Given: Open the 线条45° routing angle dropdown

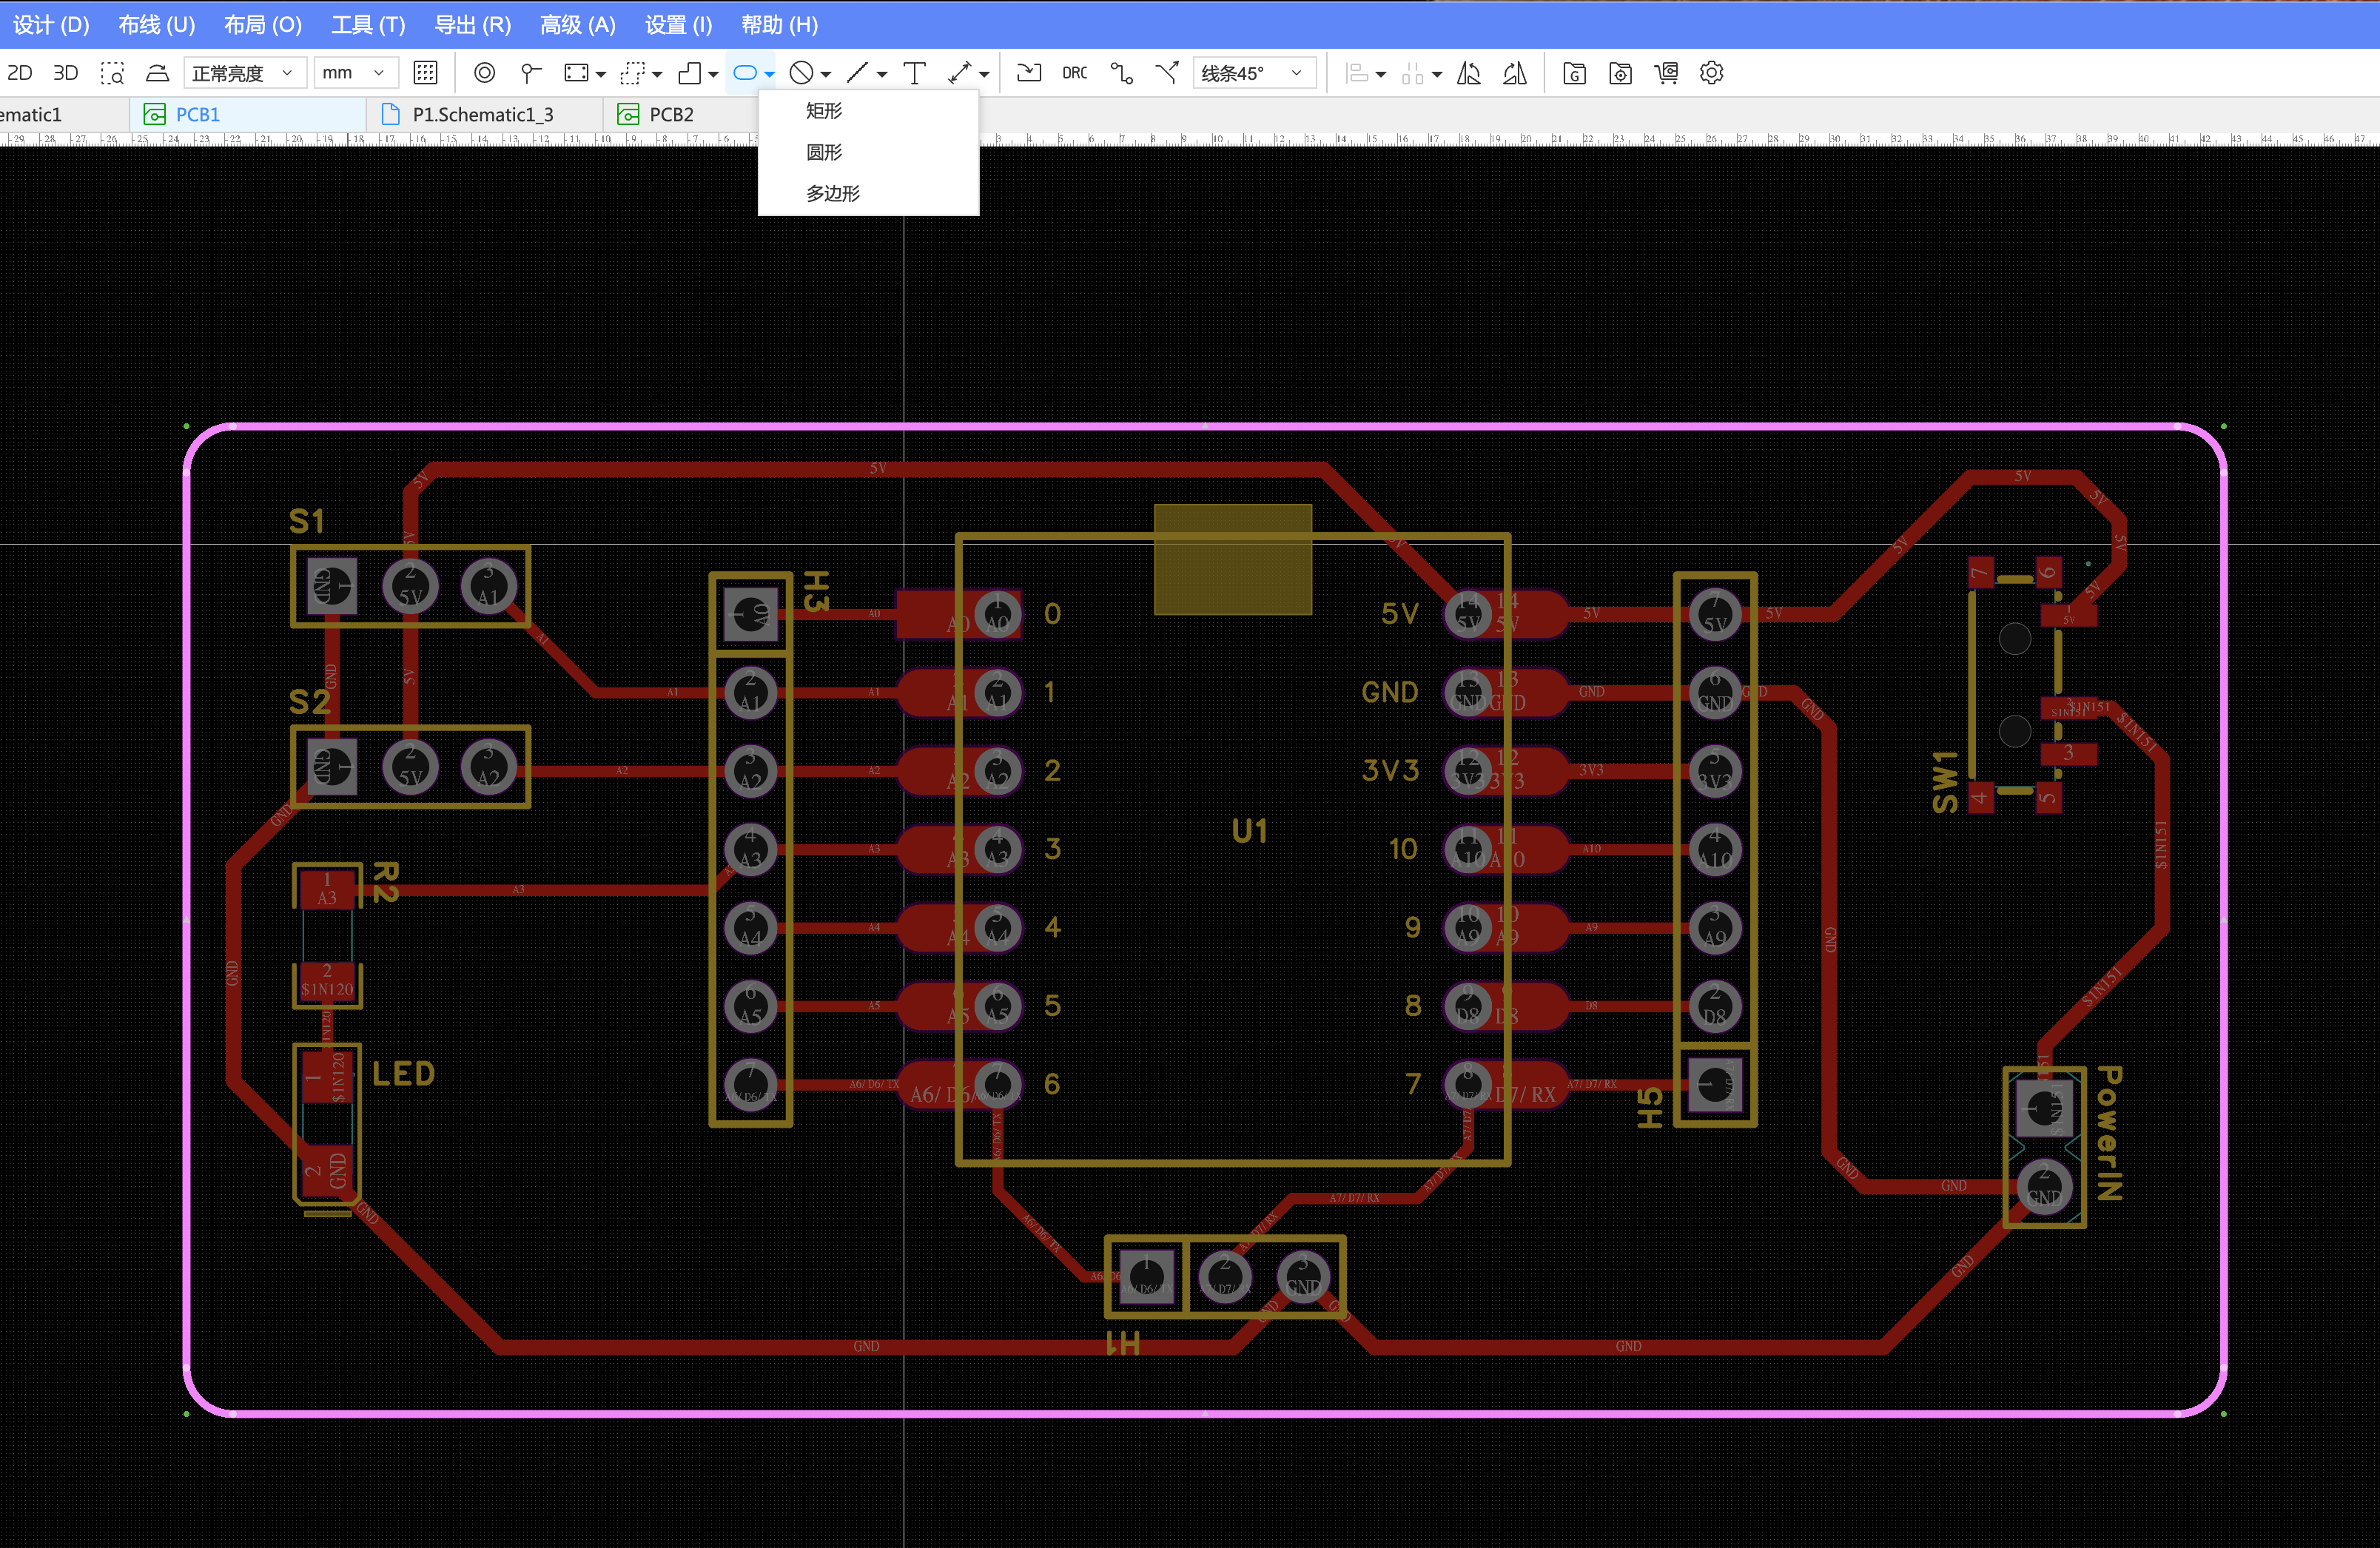Looking at the screenshot, I should pos(1254,73).
